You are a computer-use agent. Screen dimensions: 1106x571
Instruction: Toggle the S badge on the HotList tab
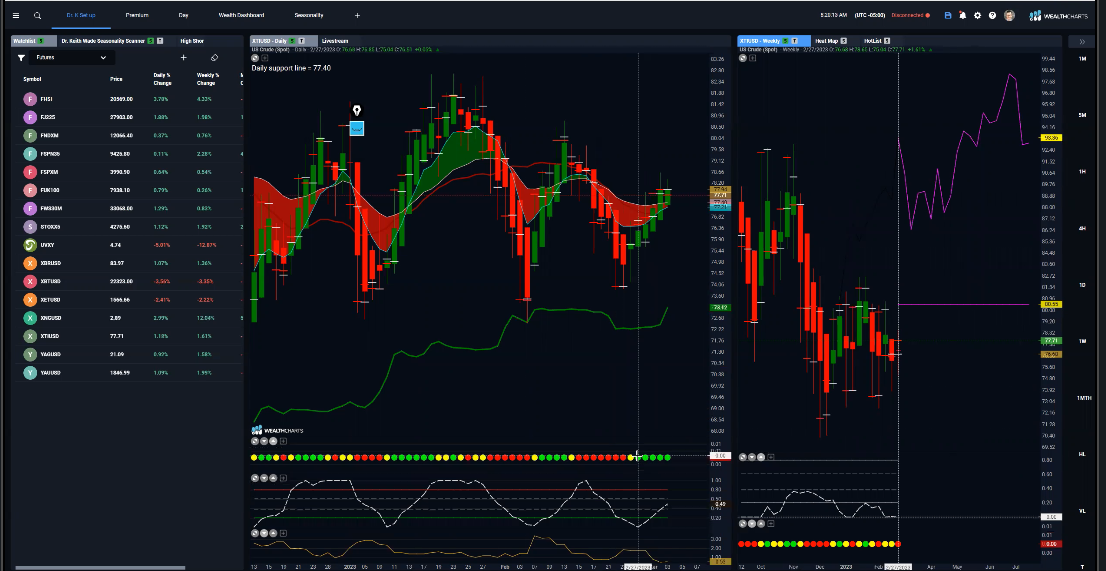pos(887,41)
